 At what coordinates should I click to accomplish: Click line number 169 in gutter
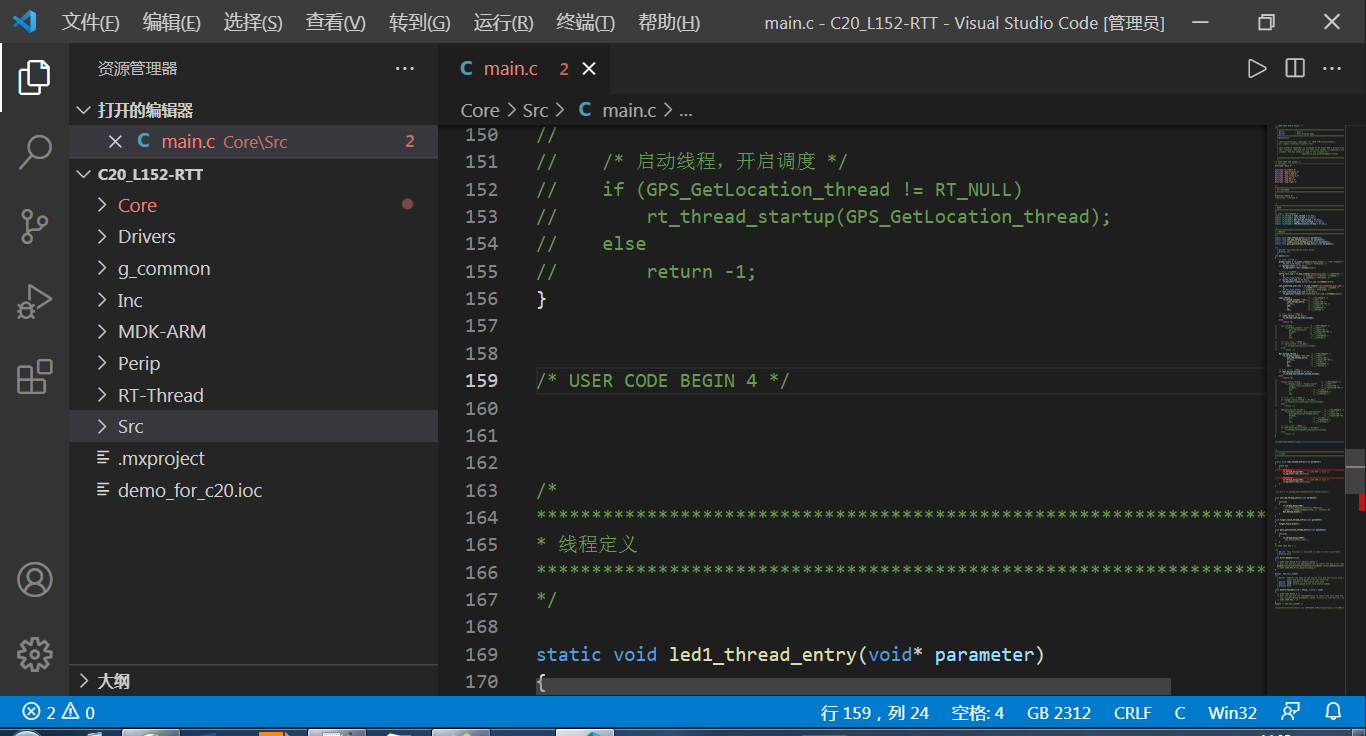click(481, 654)
